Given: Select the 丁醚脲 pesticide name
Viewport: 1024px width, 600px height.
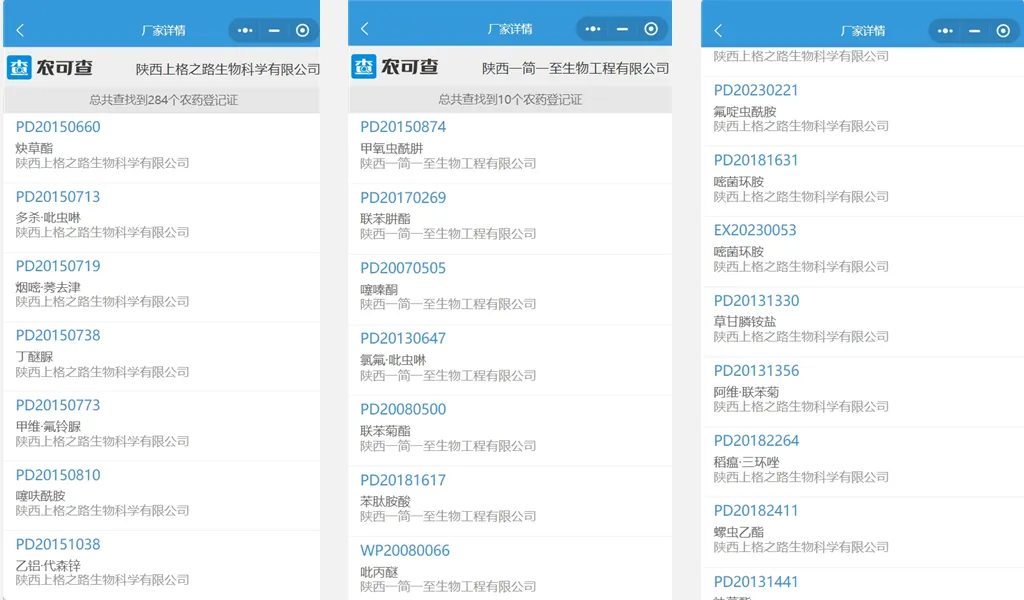Looking at the screenshot, I should [34, 356].
